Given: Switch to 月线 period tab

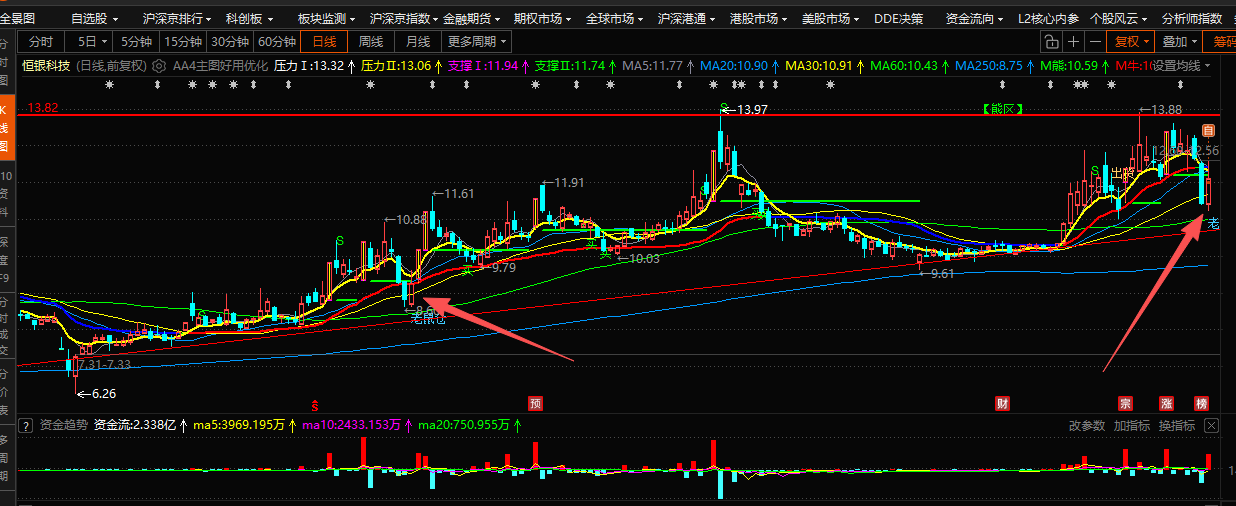Looking at the screenshot, I should pyautogui.click(x=418, y=42).
